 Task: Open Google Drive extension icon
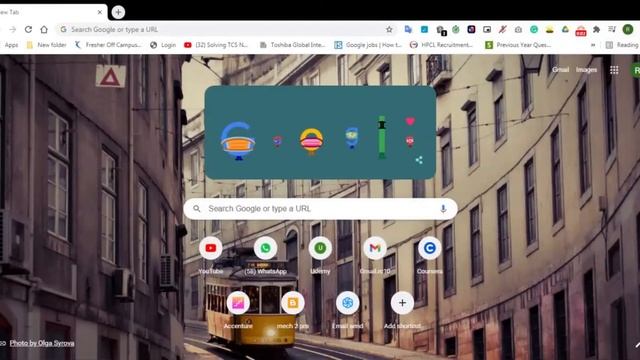(x=565, y=29)
